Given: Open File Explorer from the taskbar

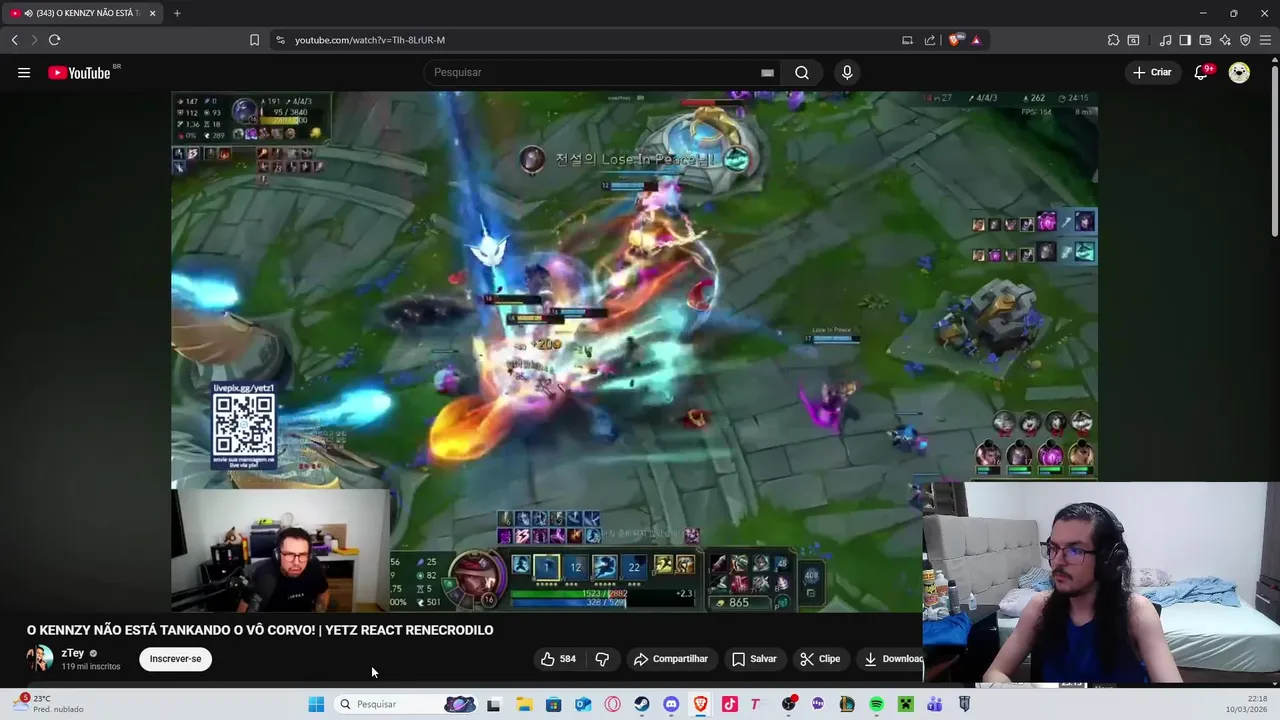Looking at the screenshot, I should [524, 704].
